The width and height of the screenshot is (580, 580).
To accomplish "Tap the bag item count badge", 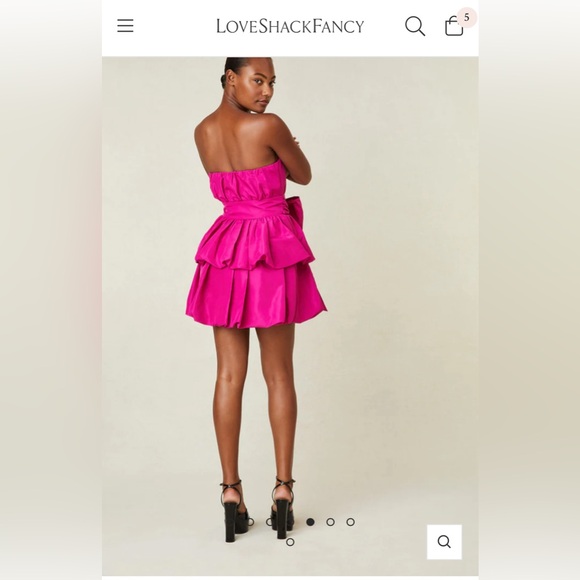I will pos(467,17).
